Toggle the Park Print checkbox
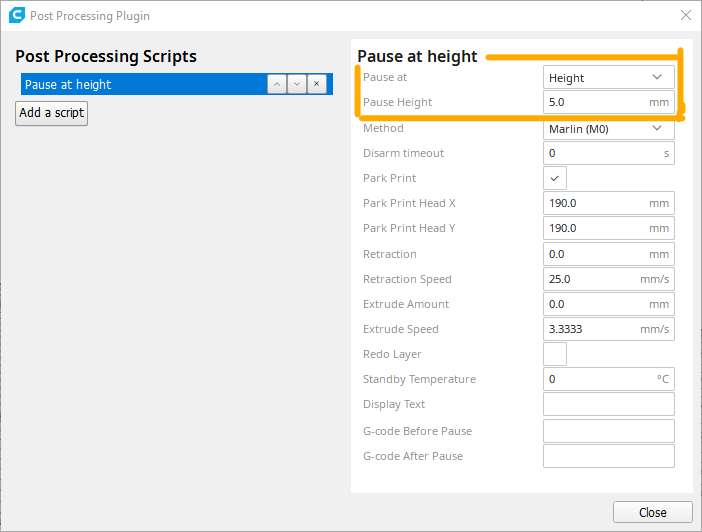702x532 pixels. [555, 178]
